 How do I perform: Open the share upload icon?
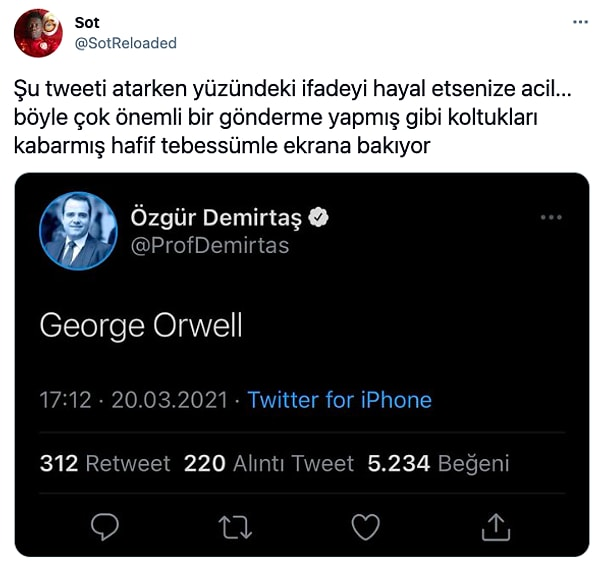pos(495,524)
